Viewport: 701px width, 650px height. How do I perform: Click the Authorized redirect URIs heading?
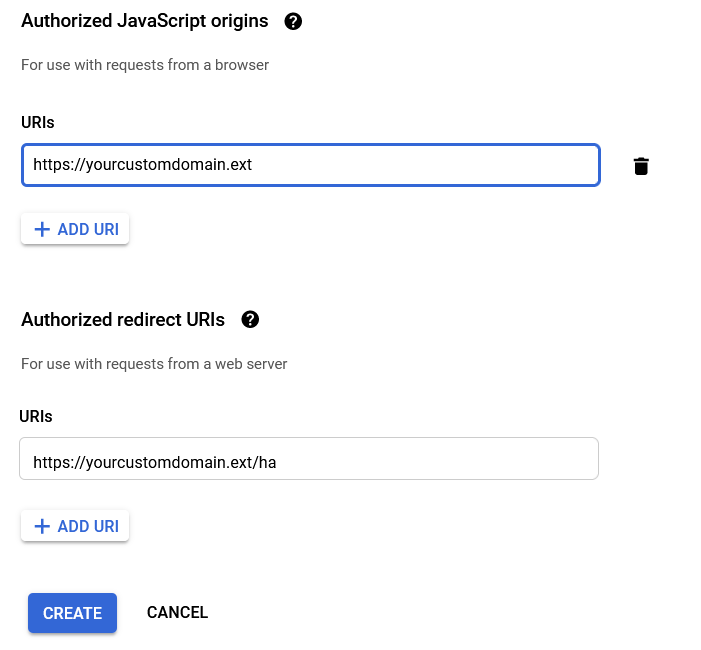pos(123,320)
